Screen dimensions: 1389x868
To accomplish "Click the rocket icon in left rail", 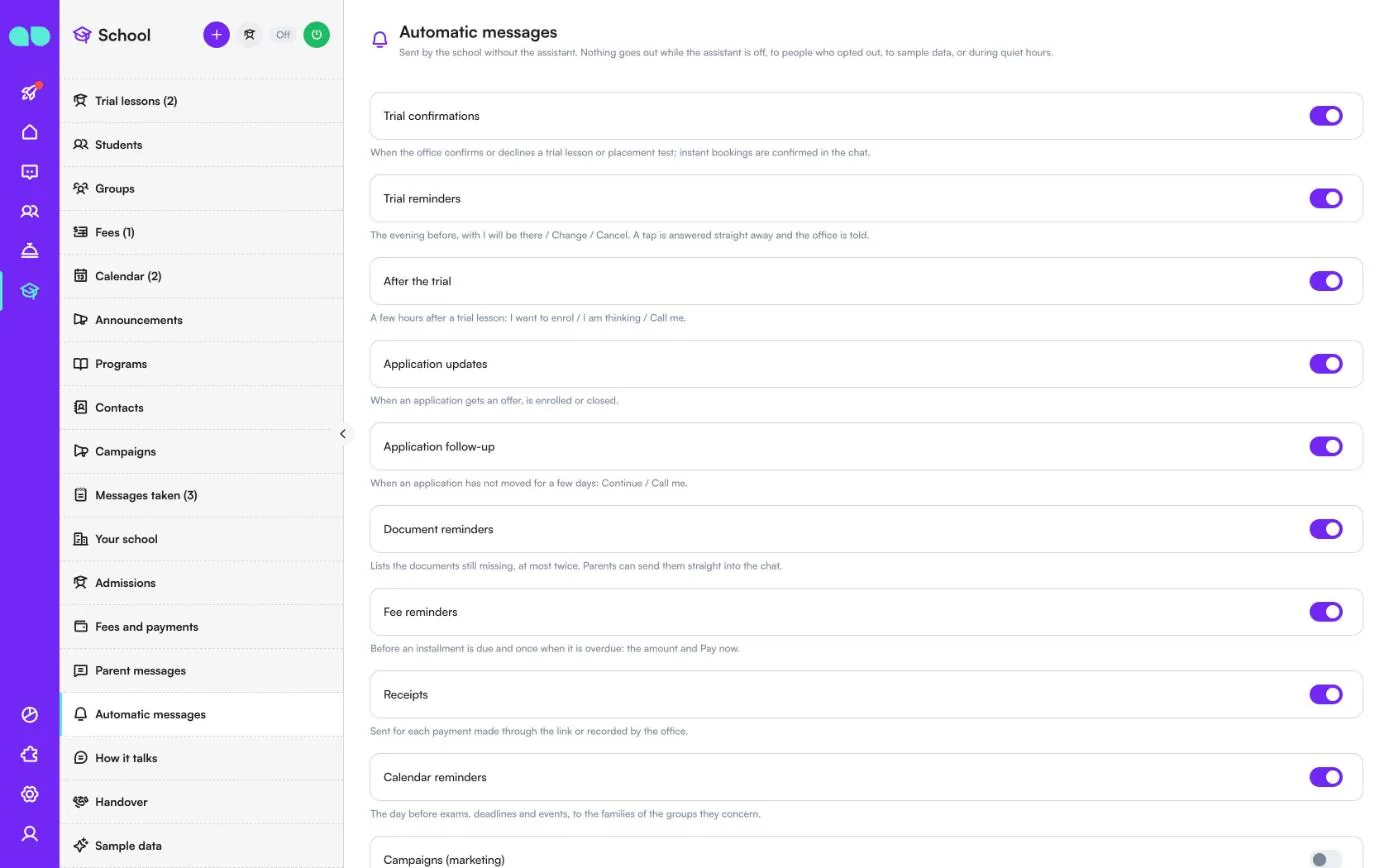I will point(30,92).
